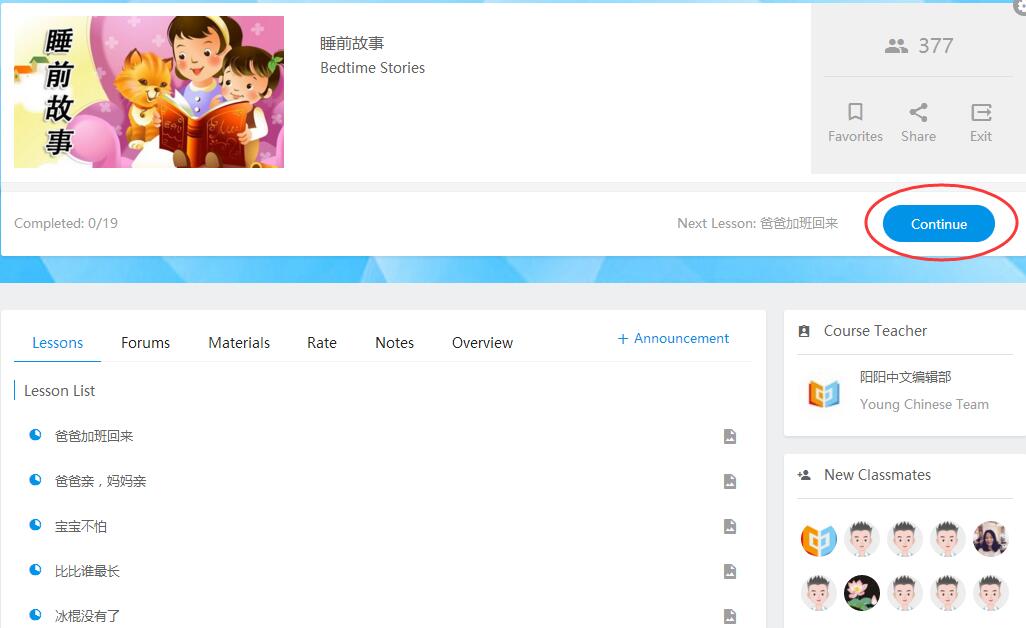The image size is (1026, 628).
Task: Open the lesson 爸爸加班回来 in the Lesson List
Action: [x=94, y=436]
